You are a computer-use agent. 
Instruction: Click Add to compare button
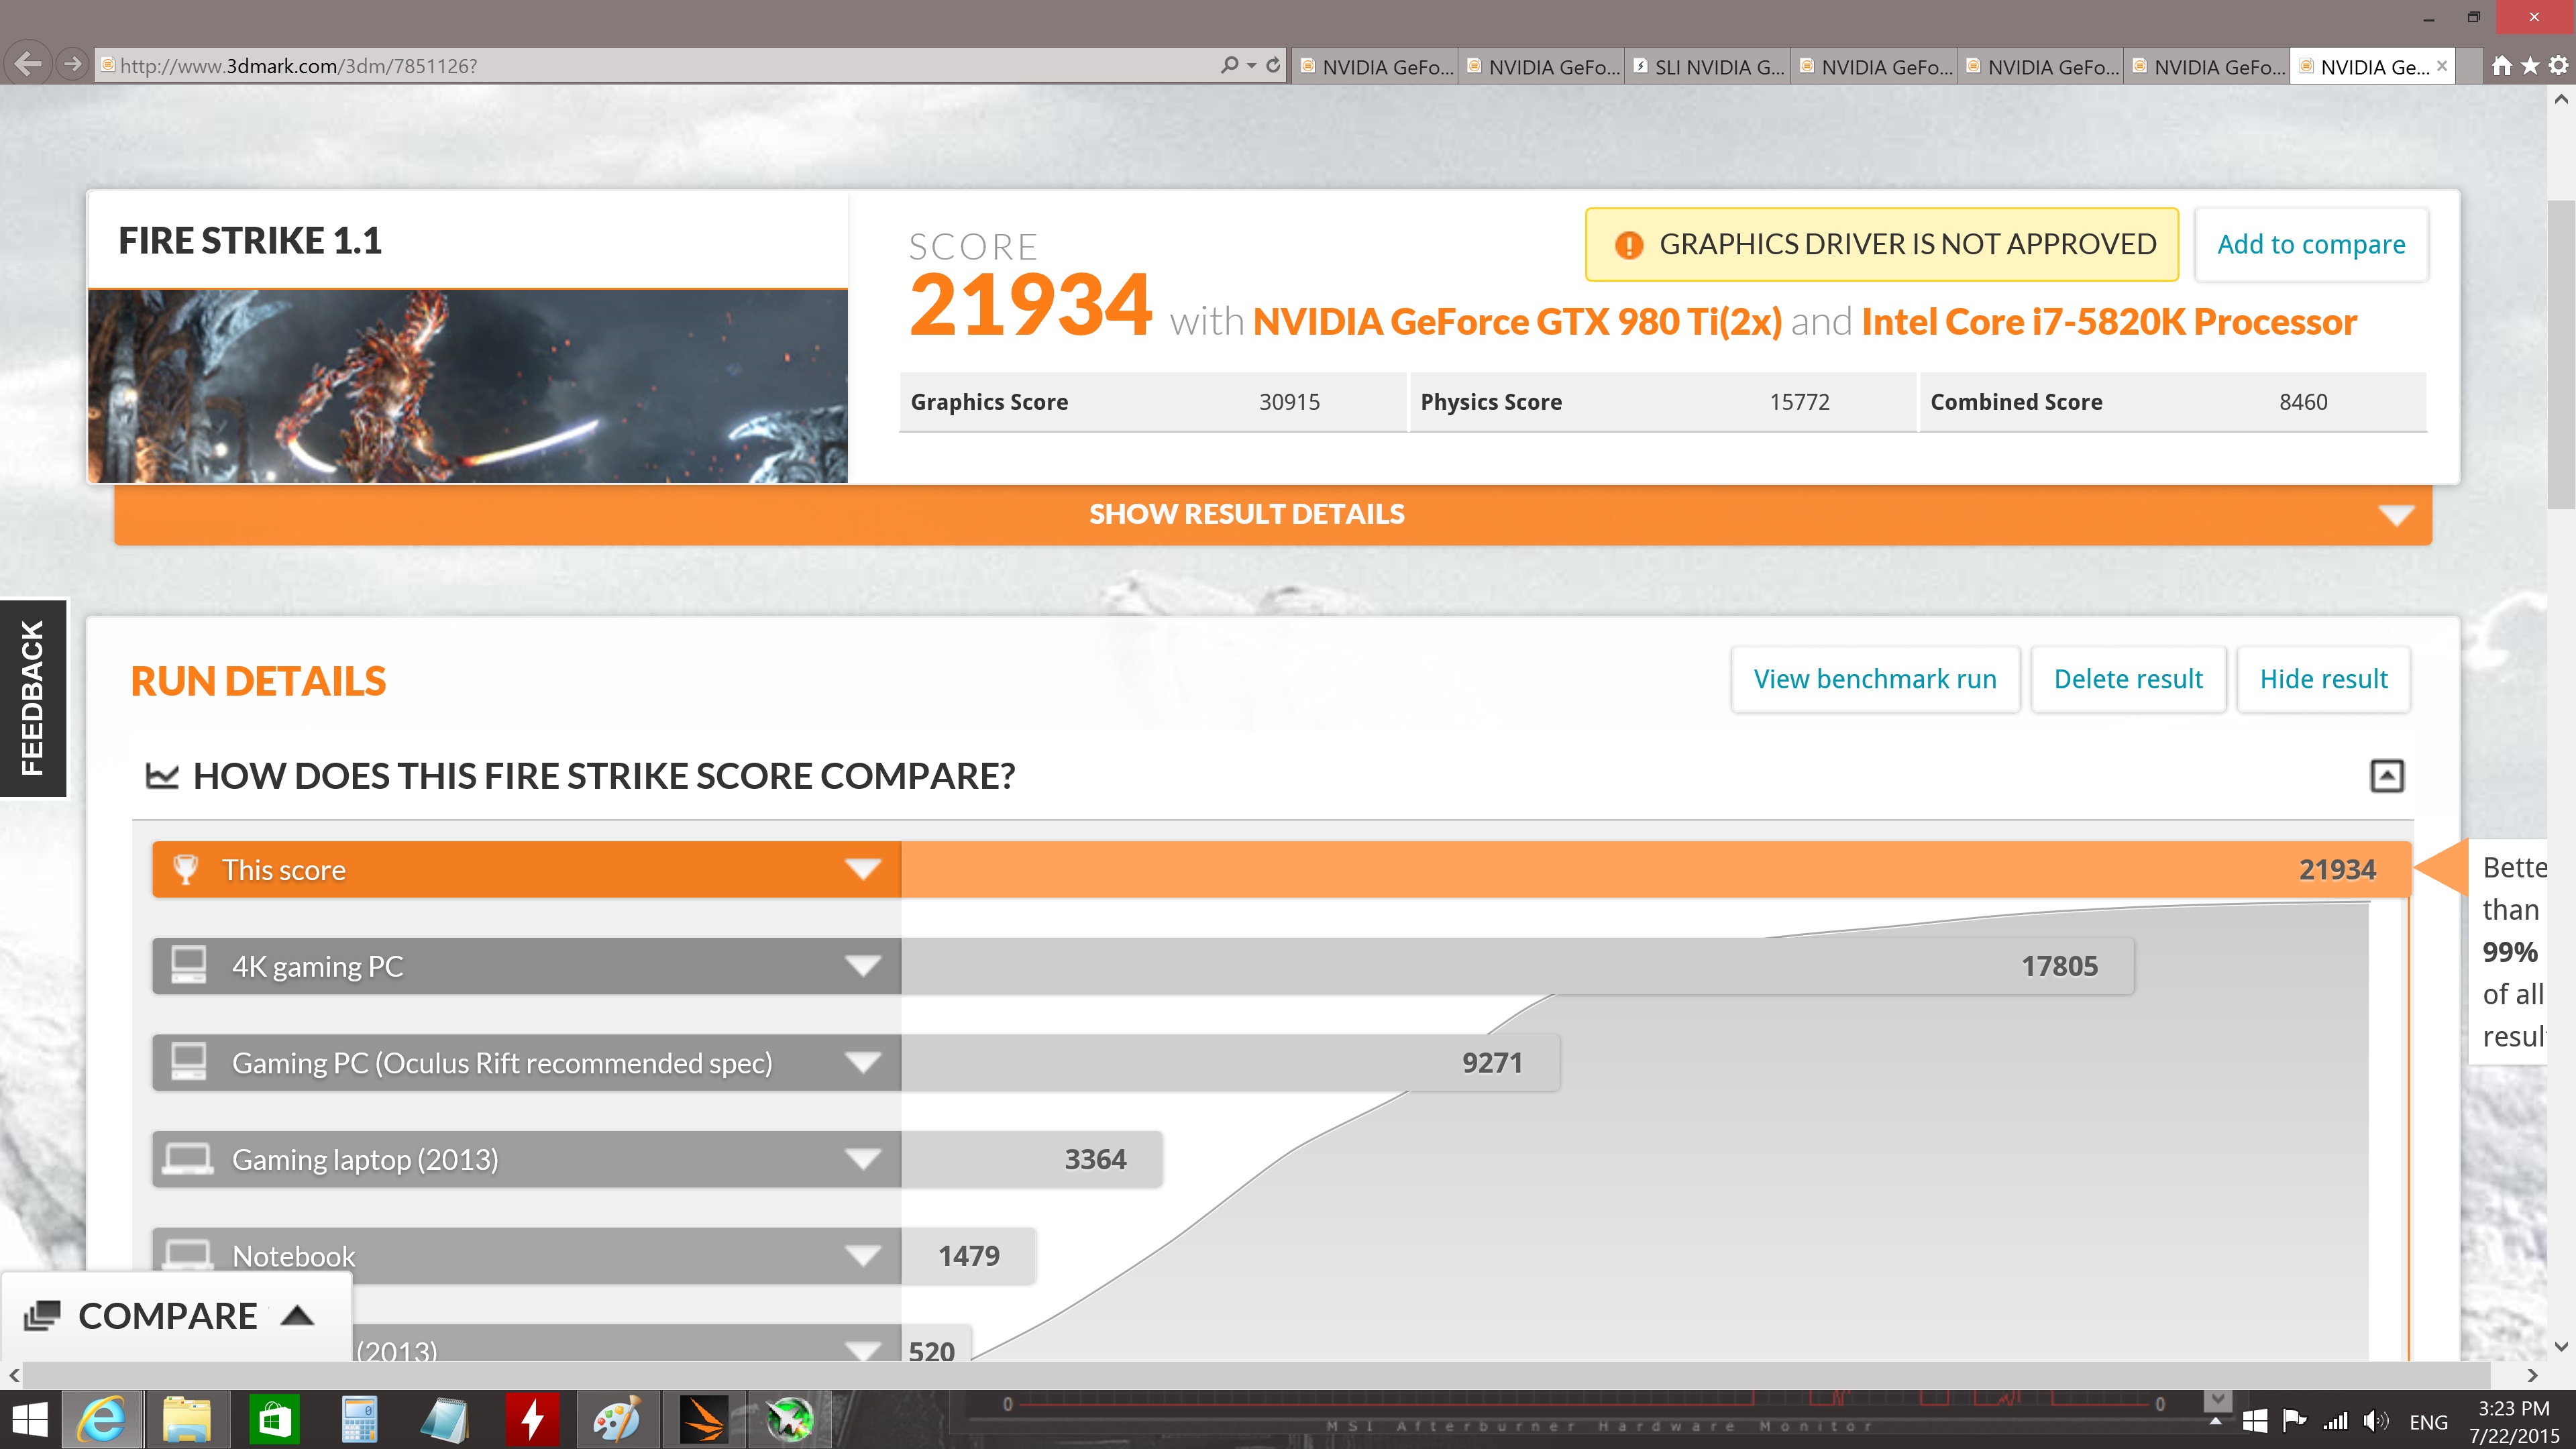pyautogui.click(x=2310, y=245)
